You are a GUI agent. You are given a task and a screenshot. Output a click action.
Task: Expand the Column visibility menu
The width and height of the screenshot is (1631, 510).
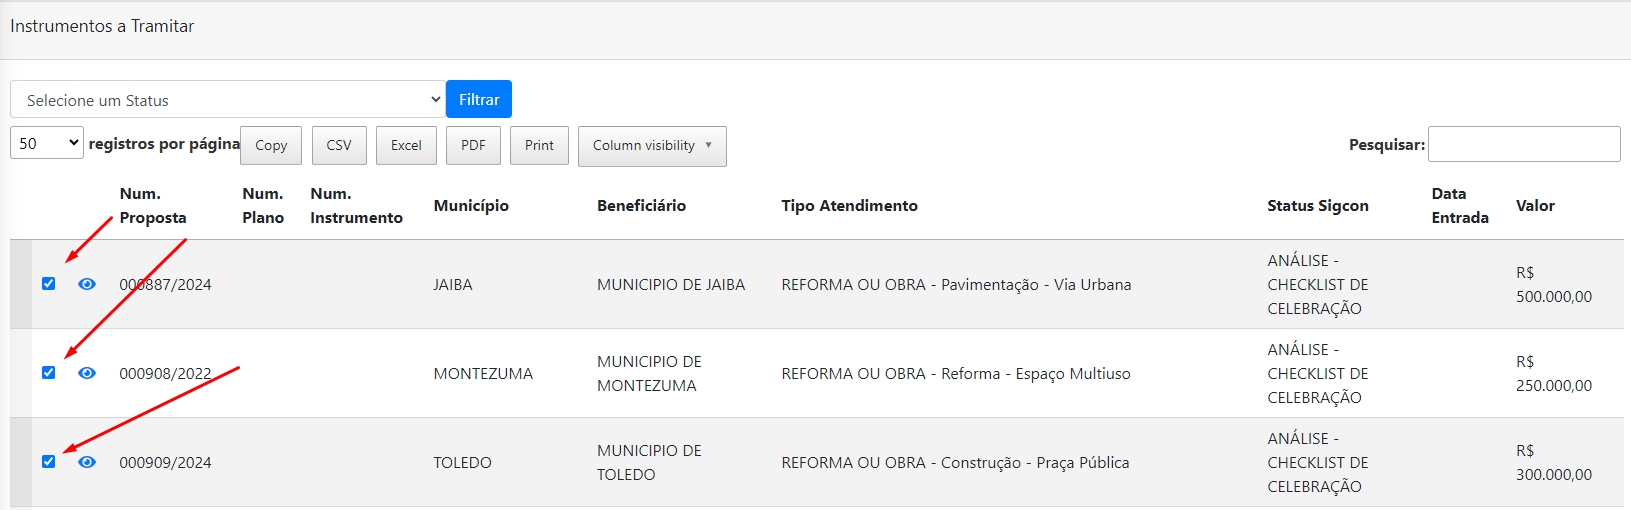[x=652, y=146]
